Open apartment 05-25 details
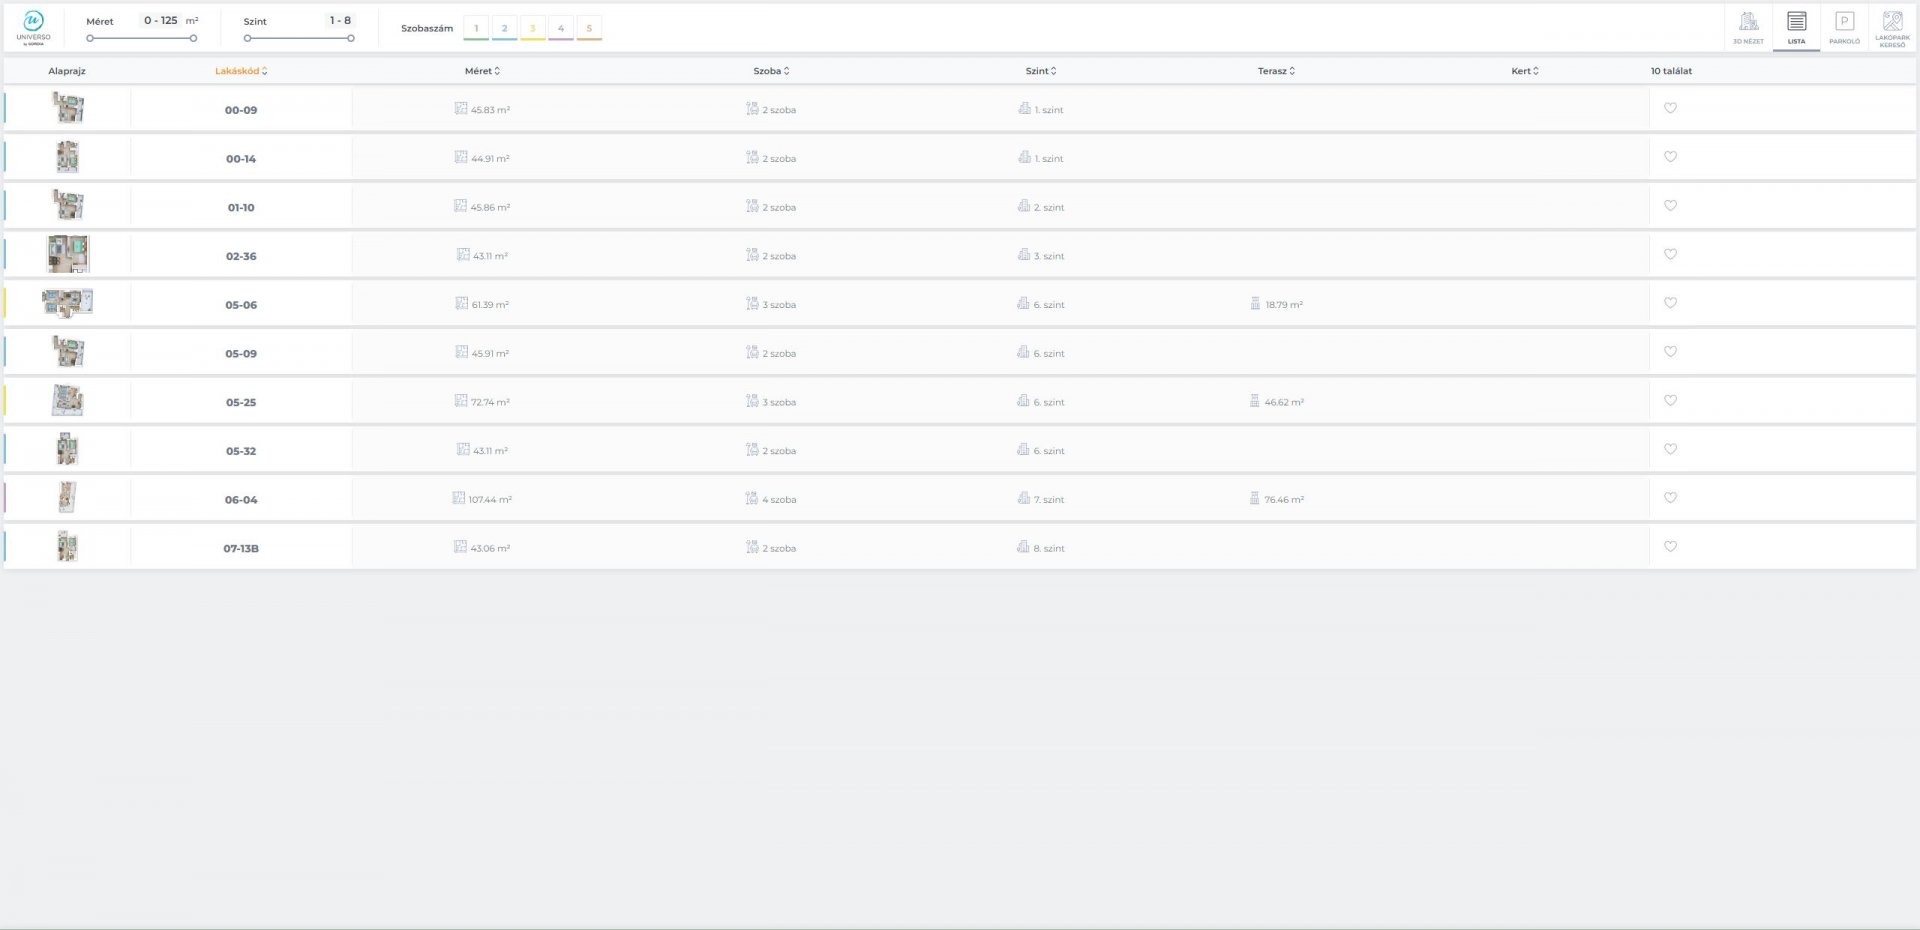The width and height of the screenshot is (1920, 930). [x=241, y=402]
